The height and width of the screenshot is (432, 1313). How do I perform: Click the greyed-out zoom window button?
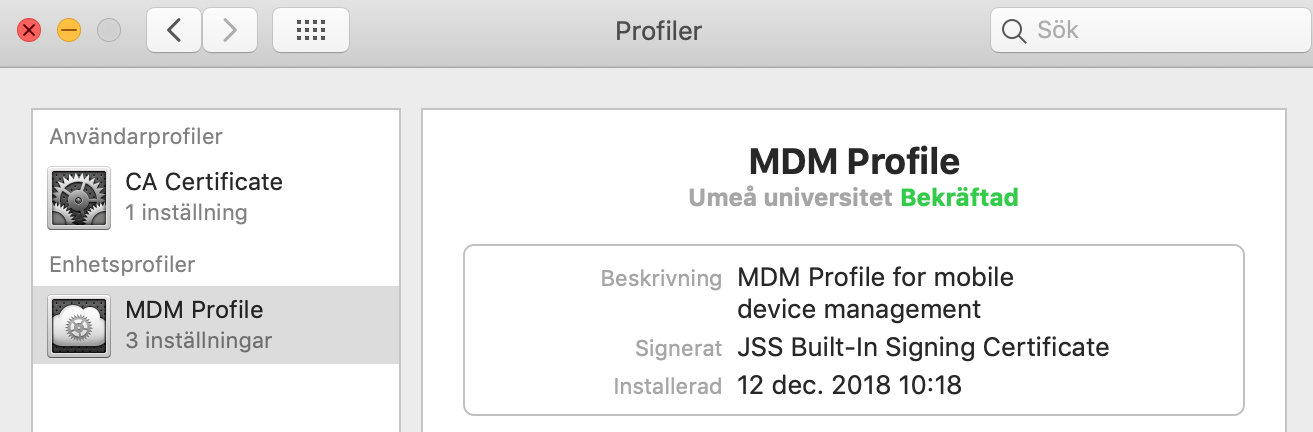point(108,30)
